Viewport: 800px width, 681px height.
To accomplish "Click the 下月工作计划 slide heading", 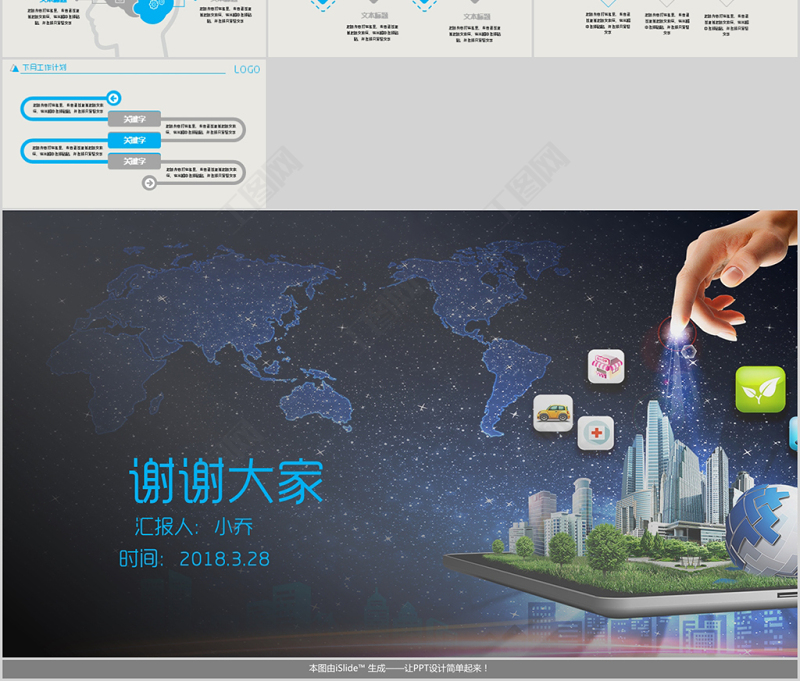I will click(44, 69).
